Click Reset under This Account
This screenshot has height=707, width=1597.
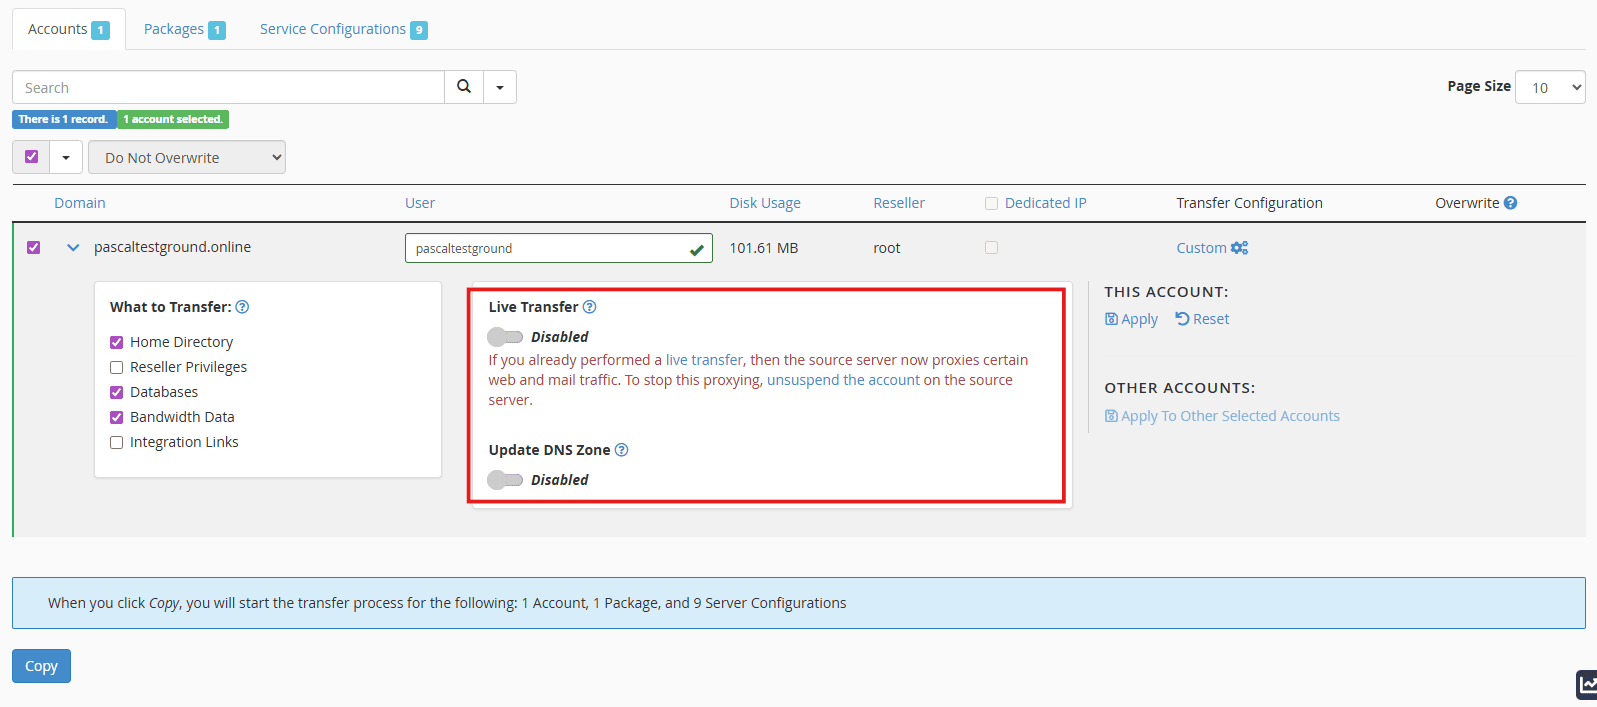tap(1202, 319)
